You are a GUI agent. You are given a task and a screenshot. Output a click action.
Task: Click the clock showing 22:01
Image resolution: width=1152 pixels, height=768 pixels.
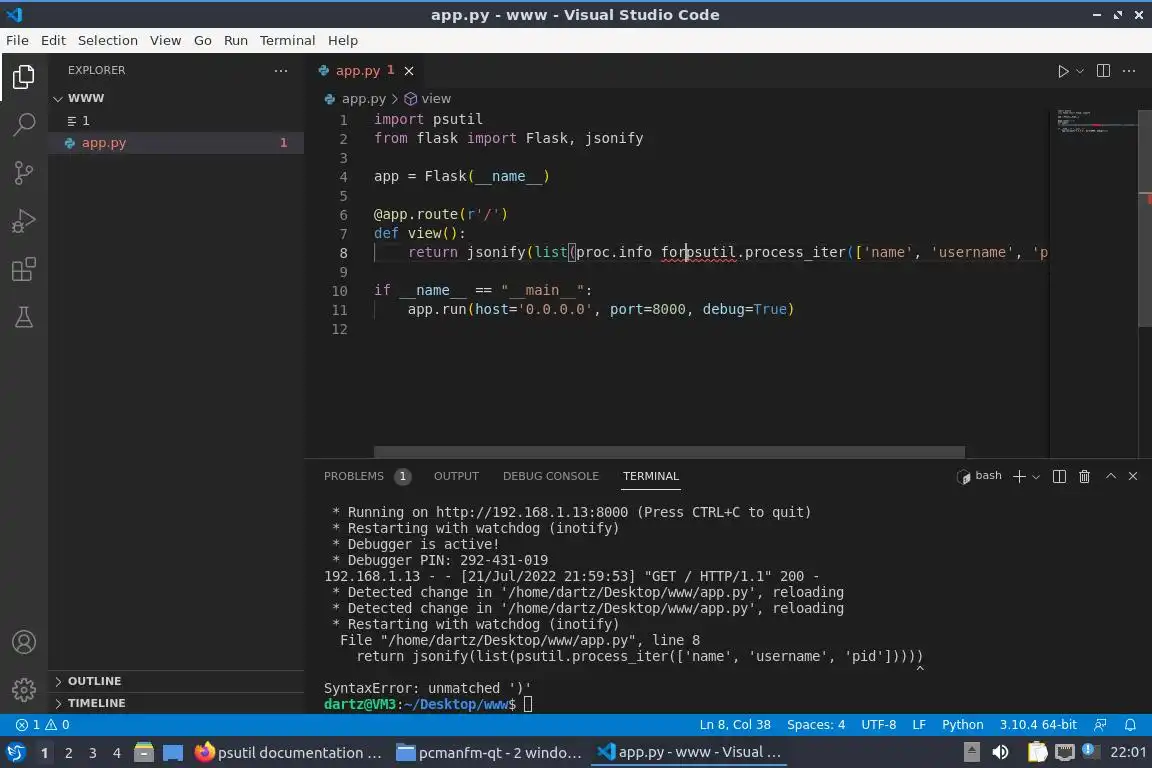click(1128, 753)
